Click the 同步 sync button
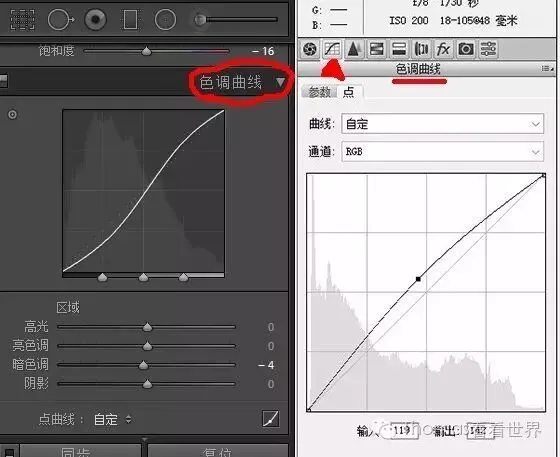The image size is (560, 457). (x=81, y=451)
